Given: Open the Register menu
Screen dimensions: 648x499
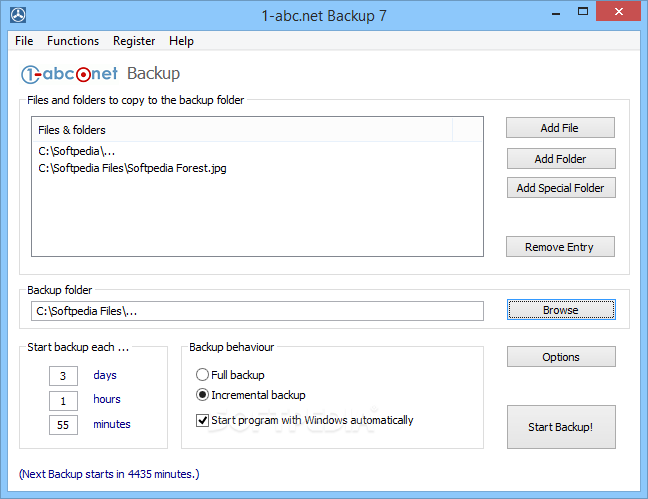Looking at the screenshot, I should pos(134,41).
